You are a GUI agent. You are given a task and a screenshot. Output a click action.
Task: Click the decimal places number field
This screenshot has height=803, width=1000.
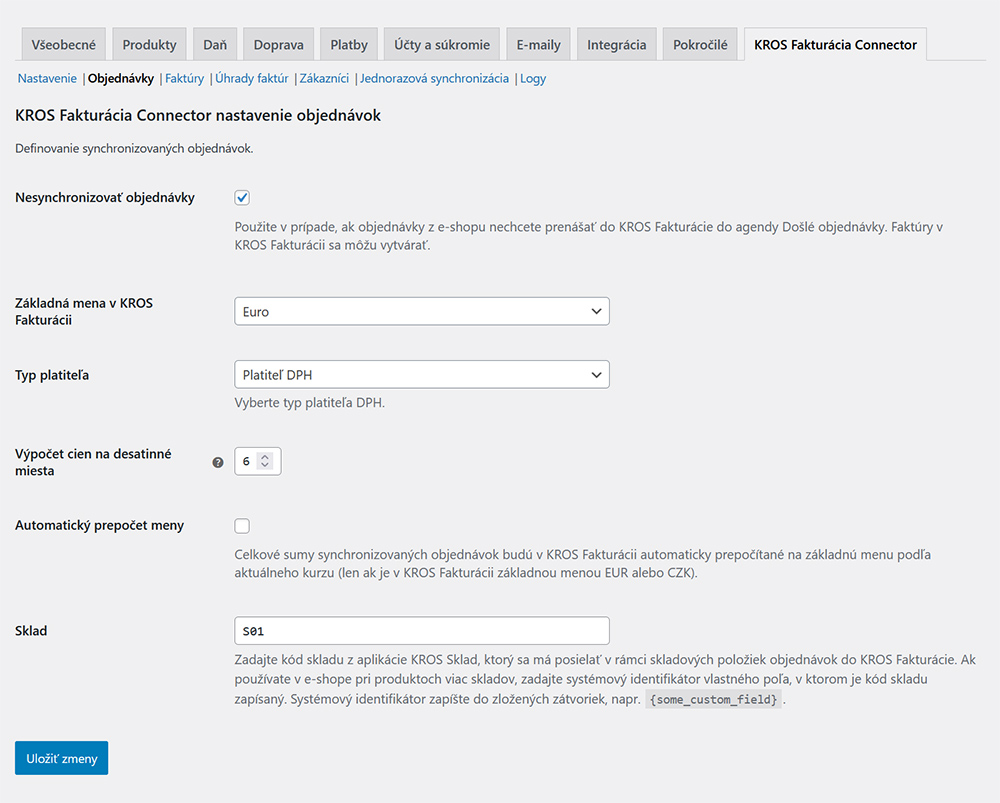click(x=258, y=461)
